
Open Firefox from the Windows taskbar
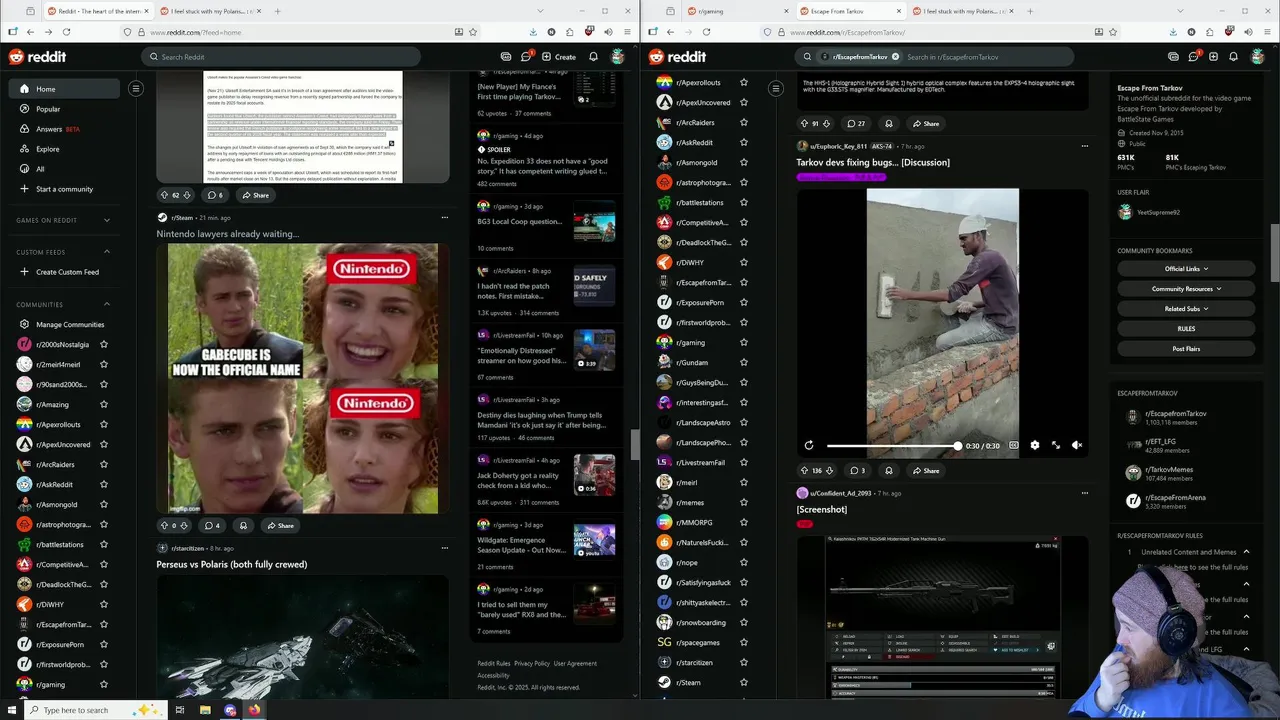(255, 710)
